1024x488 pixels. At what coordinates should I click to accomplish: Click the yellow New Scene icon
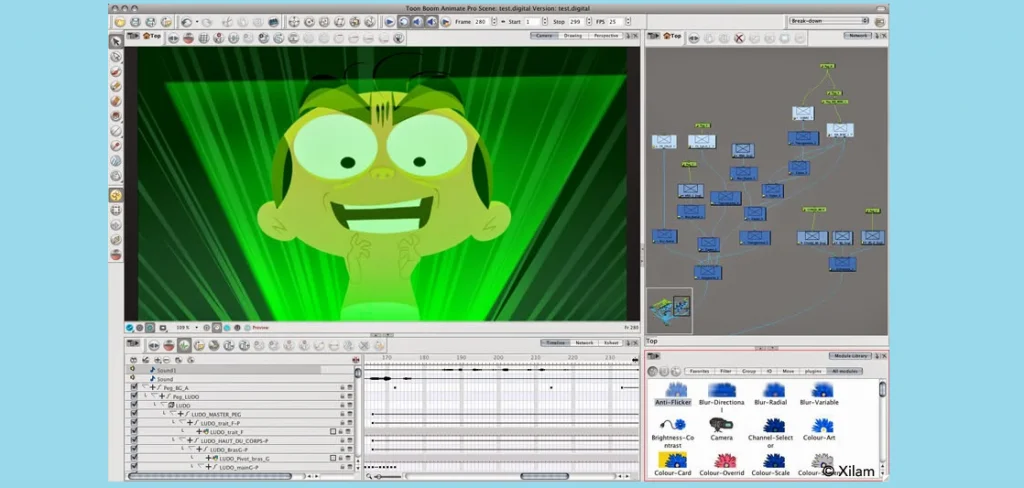tap(120, 22)
